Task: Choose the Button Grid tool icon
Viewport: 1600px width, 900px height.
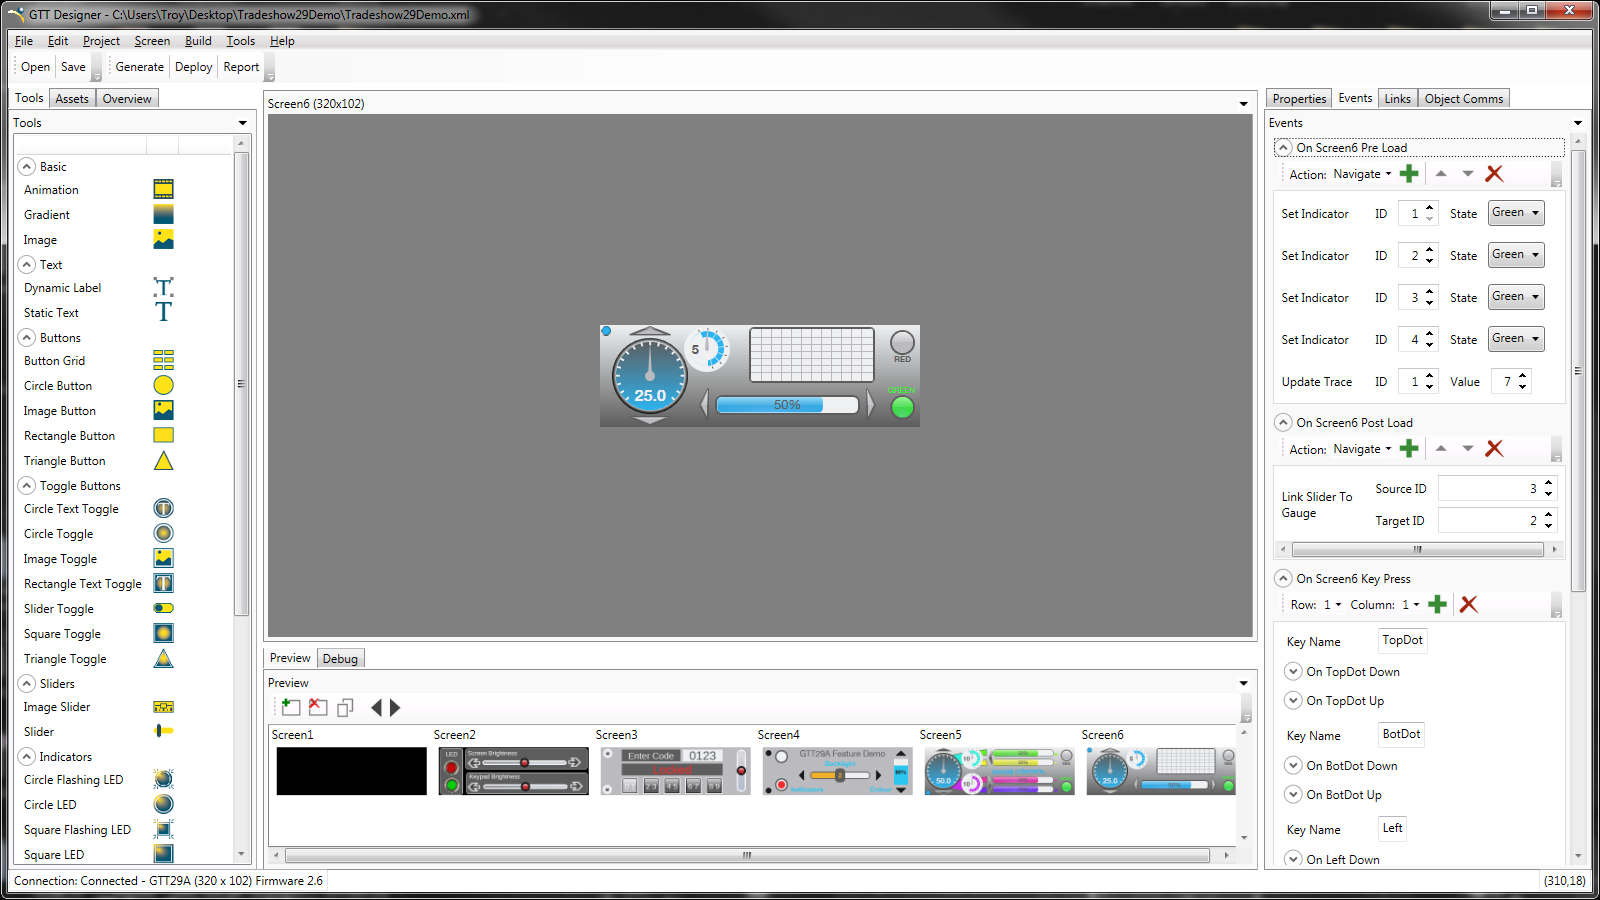Action: pos(164,360)
